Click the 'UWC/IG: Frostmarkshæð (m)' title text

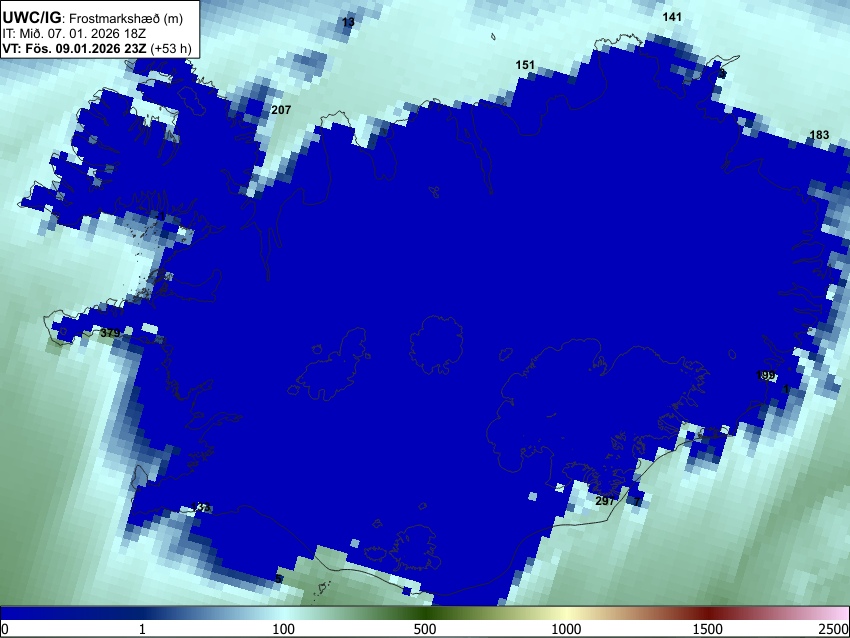(93, 18)
